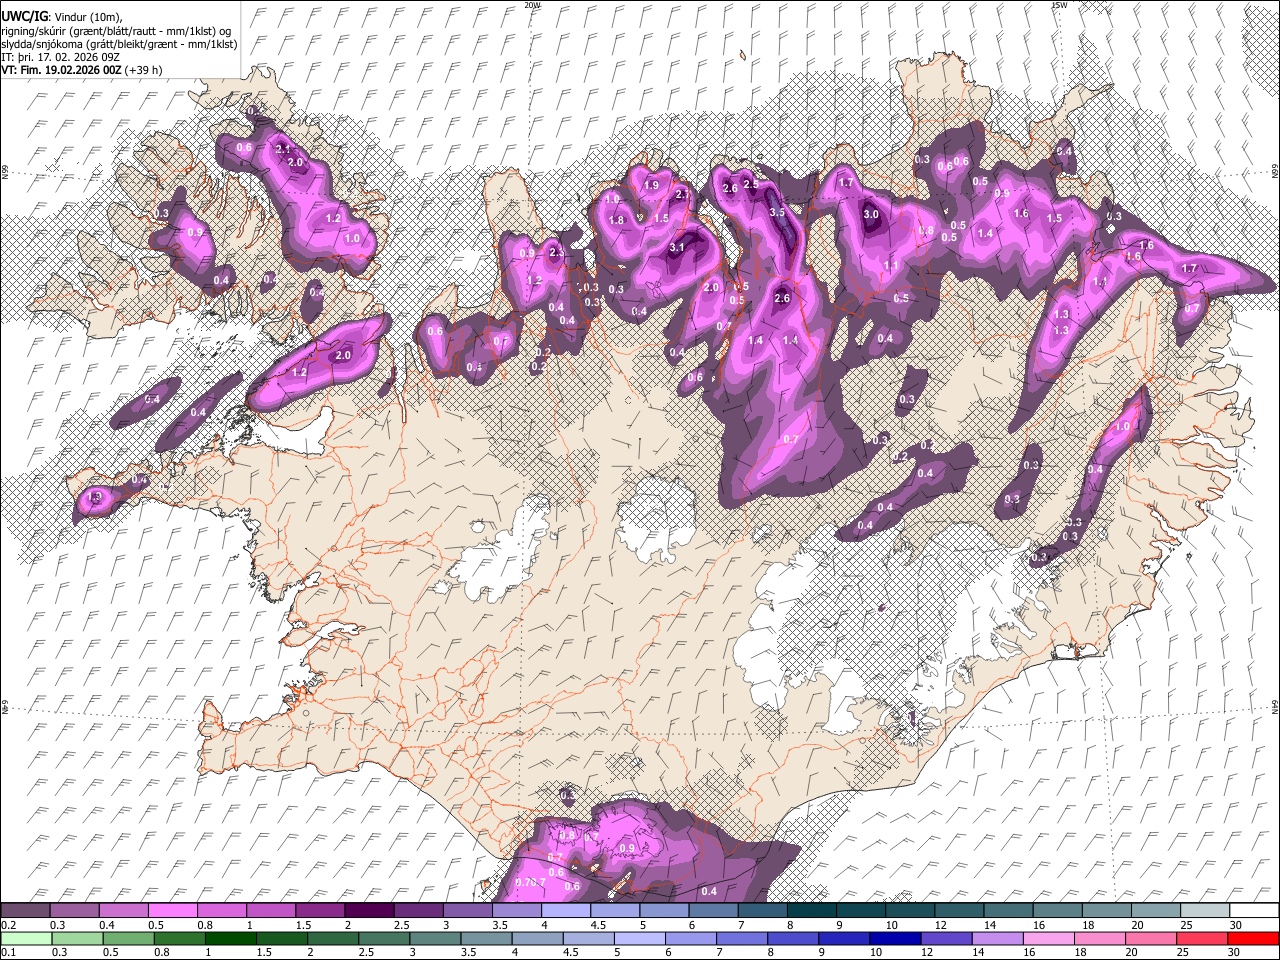Click the "64N" latitude label on the right edge

click(x=1275, y=706)
